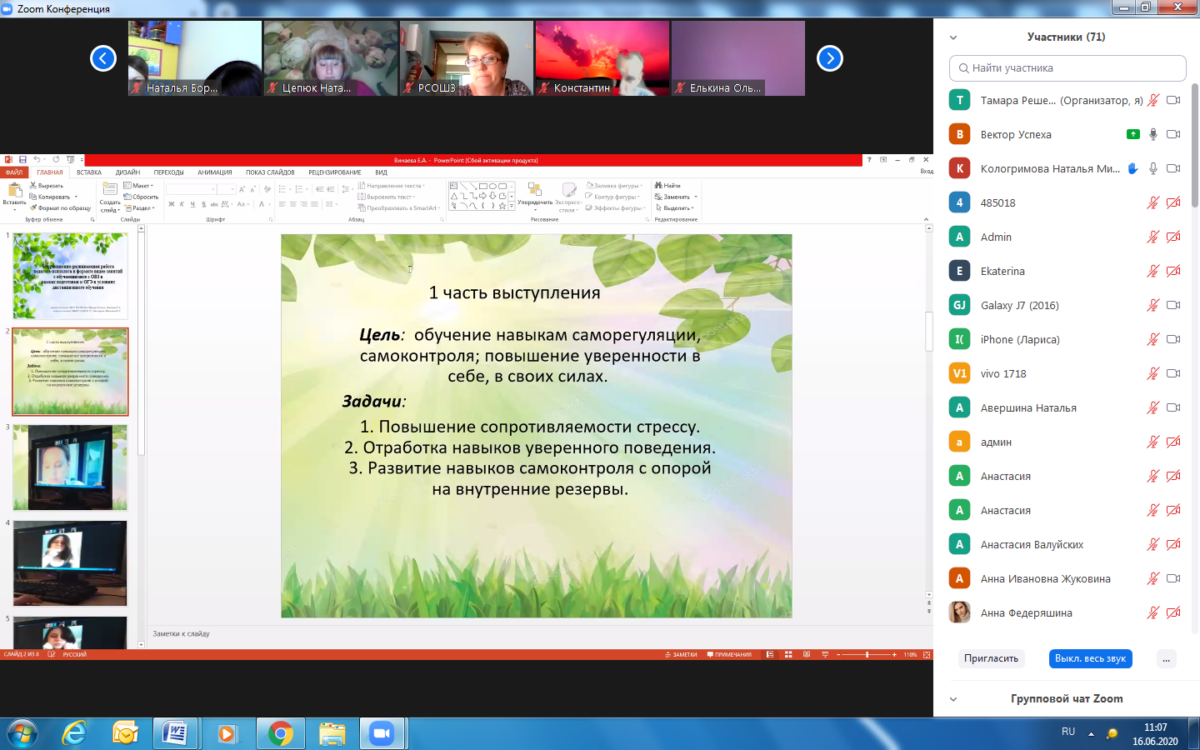Toggle the camera icon for Admin
1200x750 pixels.
(1174, 237)
